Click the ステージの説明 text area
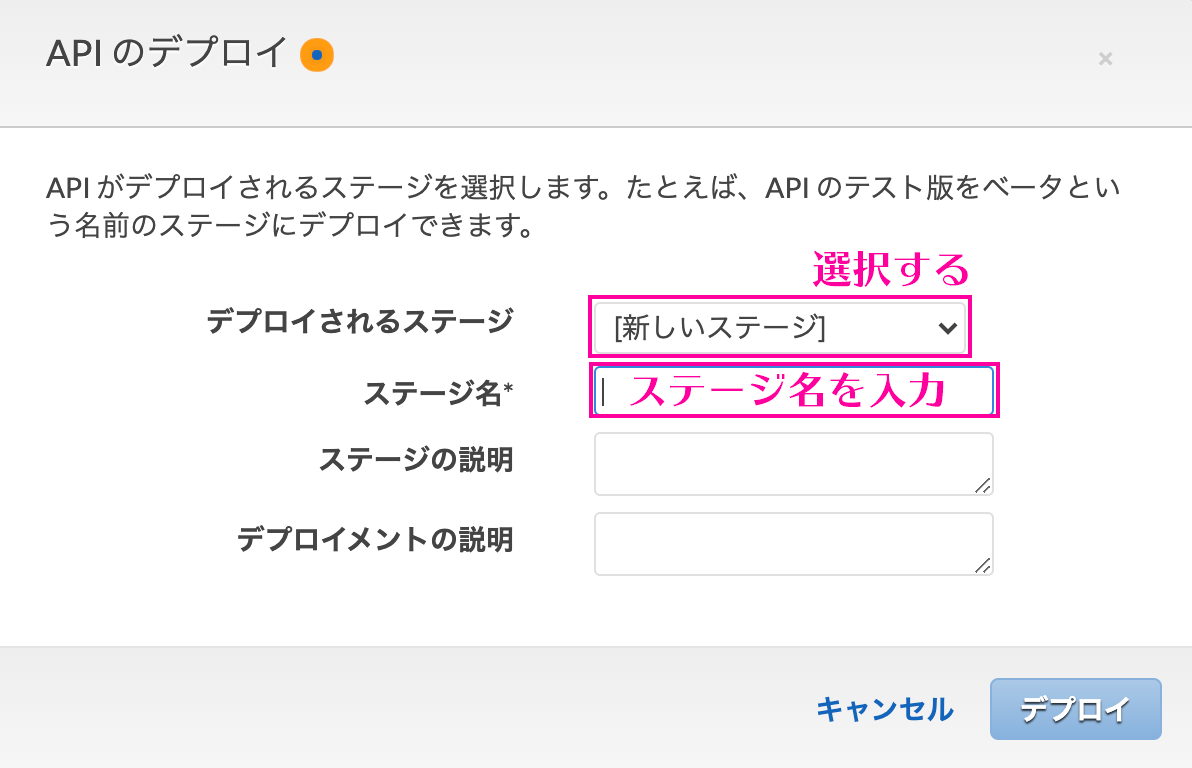 pos(793,463)
